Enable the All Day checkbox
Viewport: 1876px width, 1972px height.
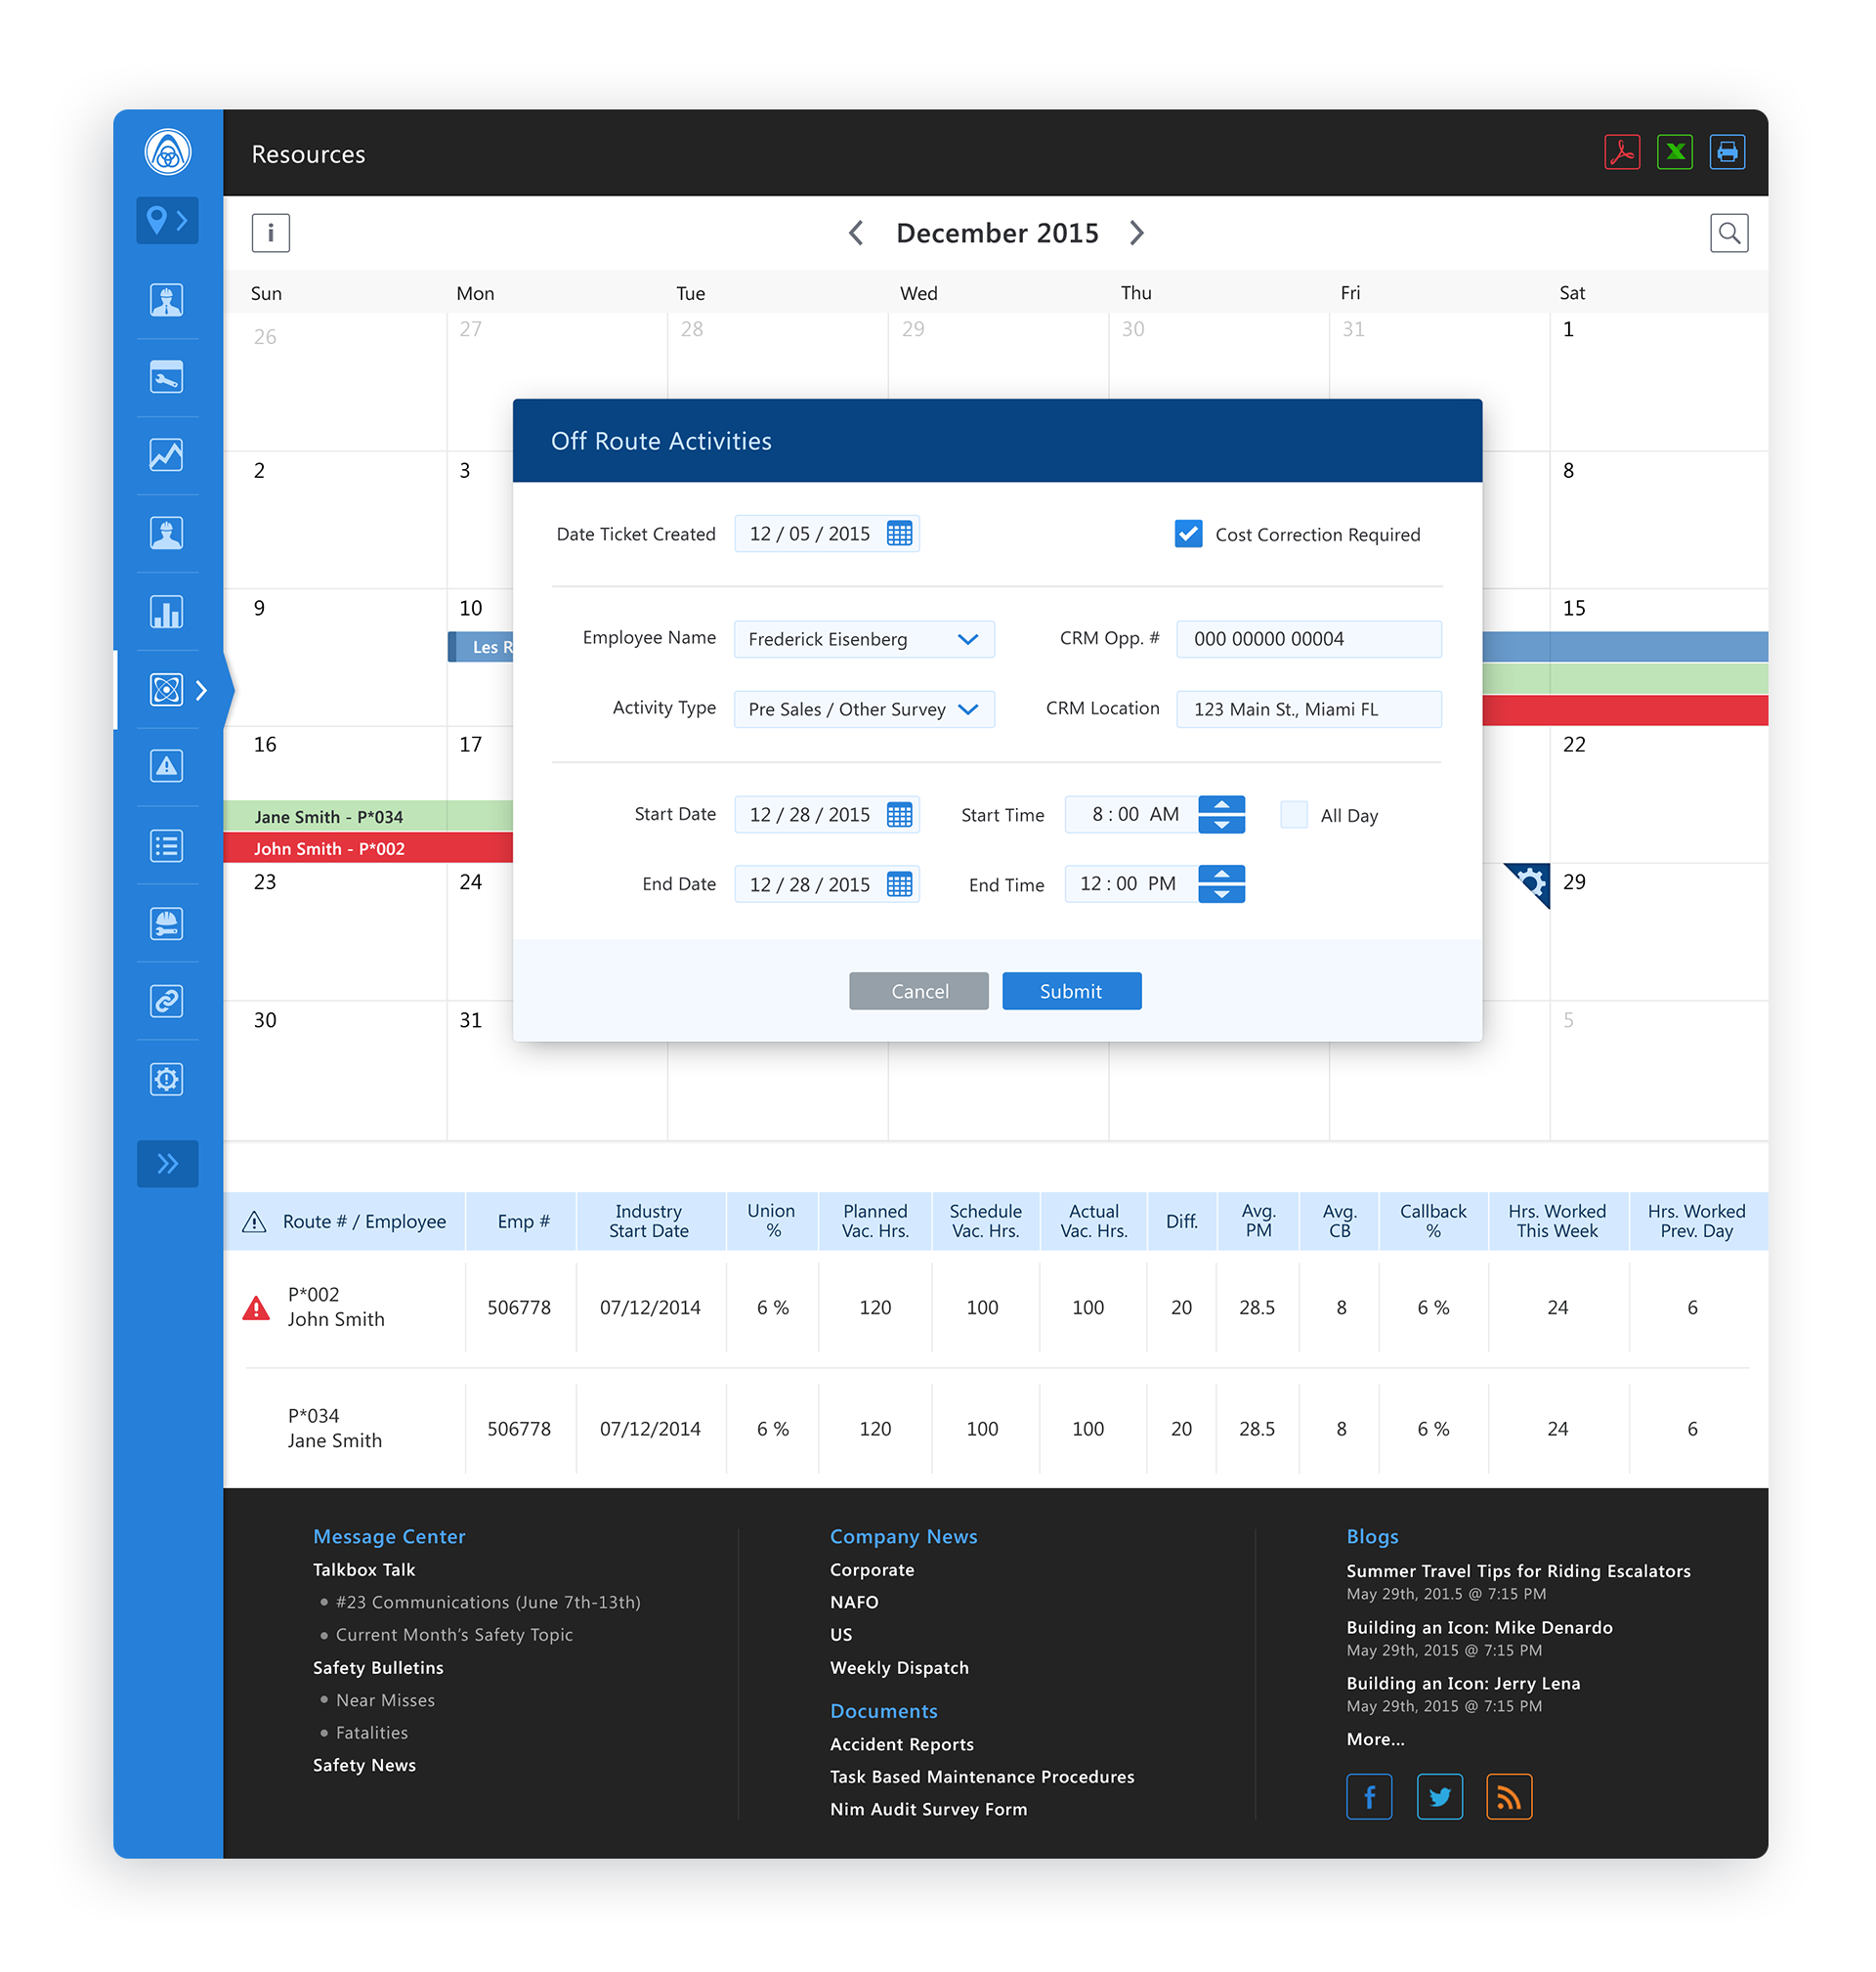click(1294, 814)
